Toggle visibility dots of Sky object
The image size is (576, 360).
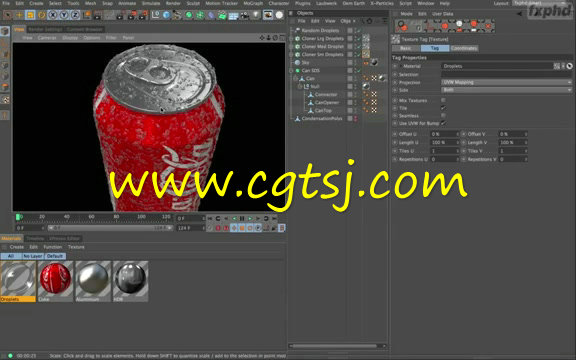[356, 62]
